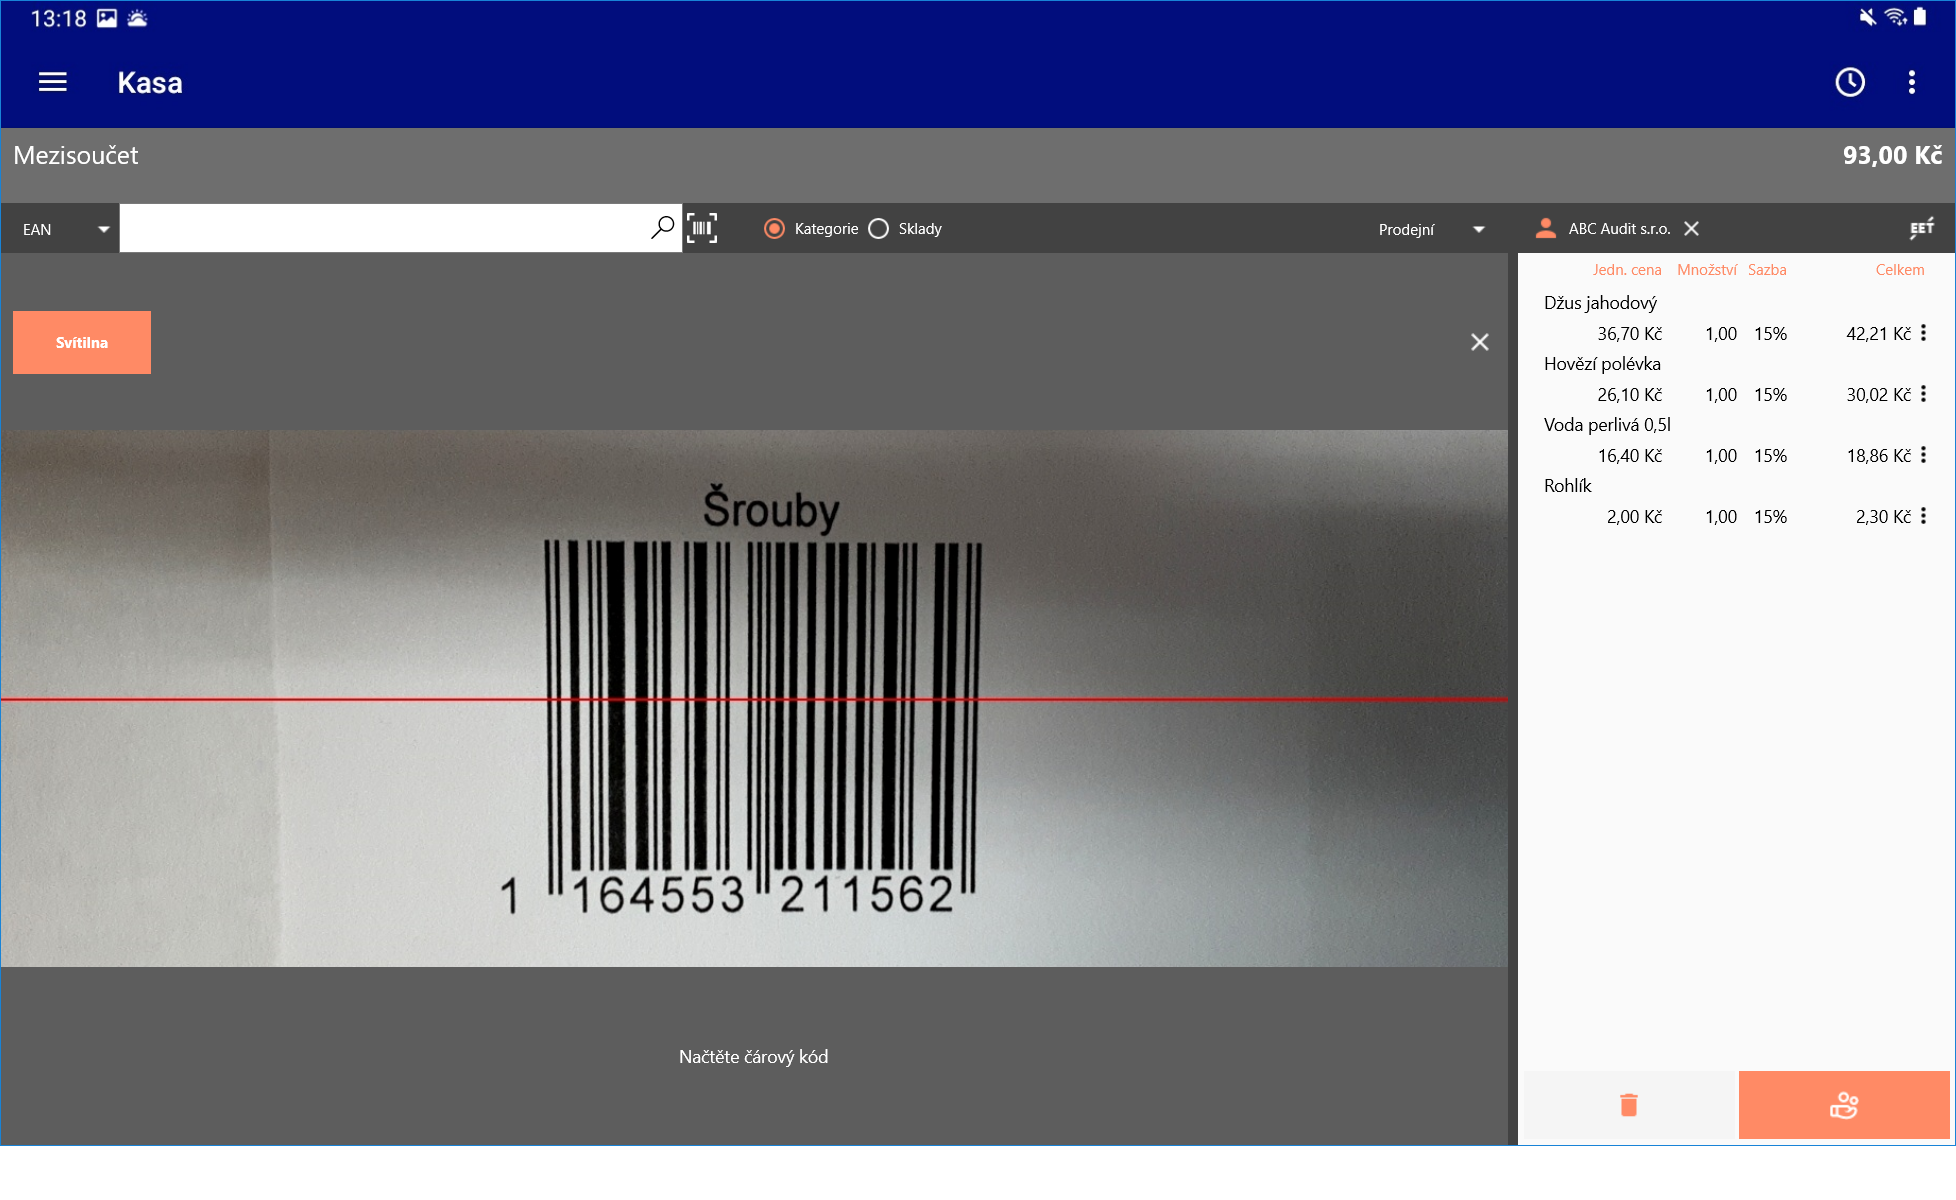This screenshot has height=1200, width=1956.
Task: Click the Celkem column header
Action: 1899,270
